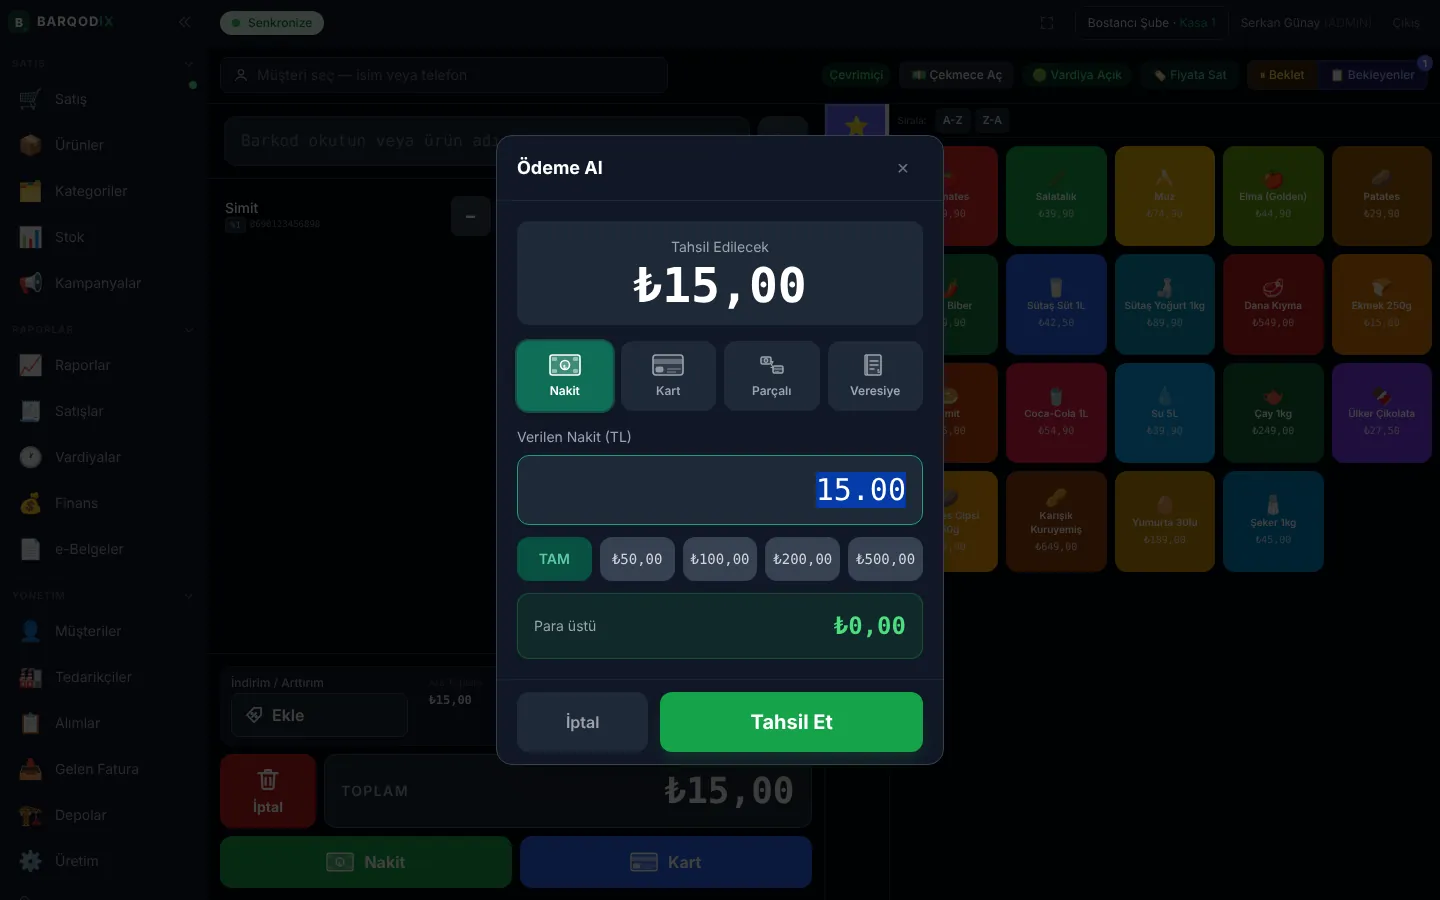Open Tedarikçiler in the sidebar
The height and width of the screenshot is (900, 1440).
104,677
